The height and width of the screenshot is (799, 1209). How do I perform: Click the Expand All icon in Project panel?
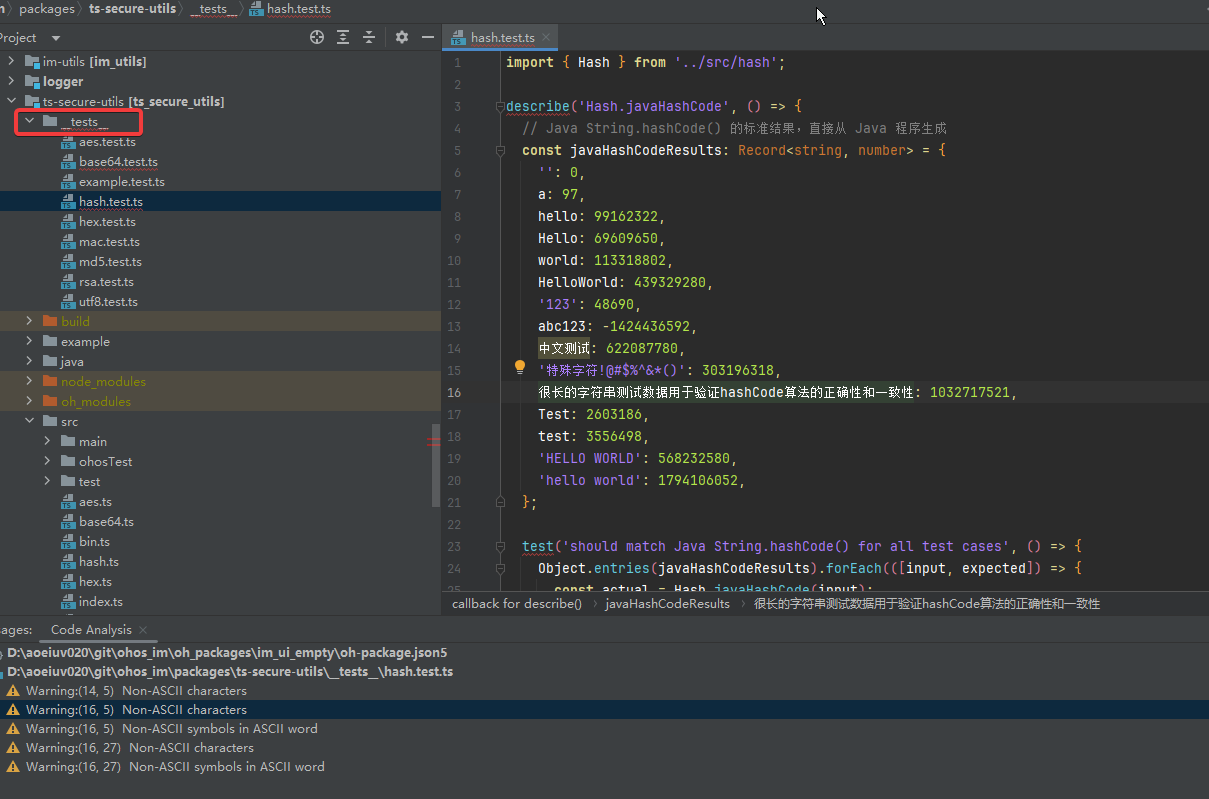(343, 37)
